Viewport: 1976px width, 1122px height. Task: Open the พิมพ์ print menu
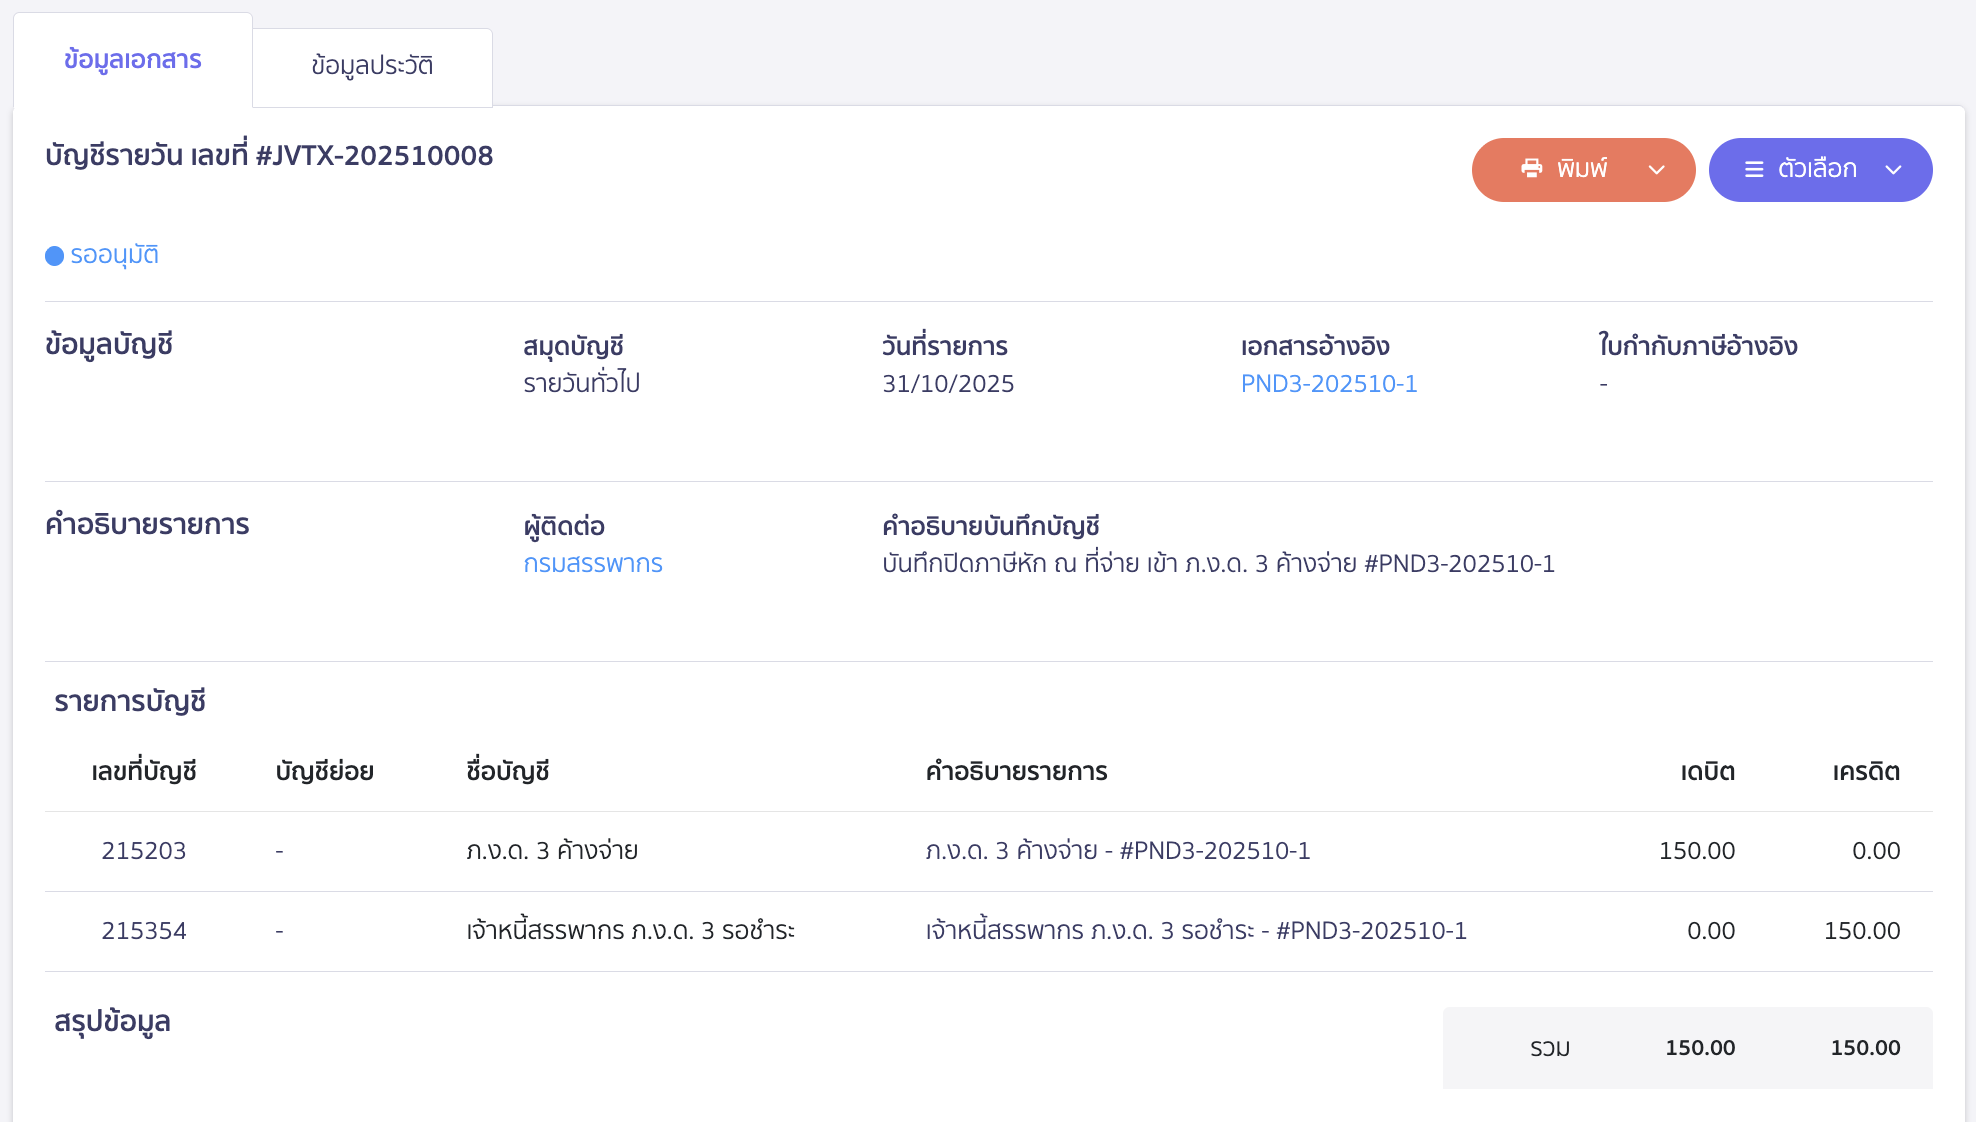click(1583, 169)
